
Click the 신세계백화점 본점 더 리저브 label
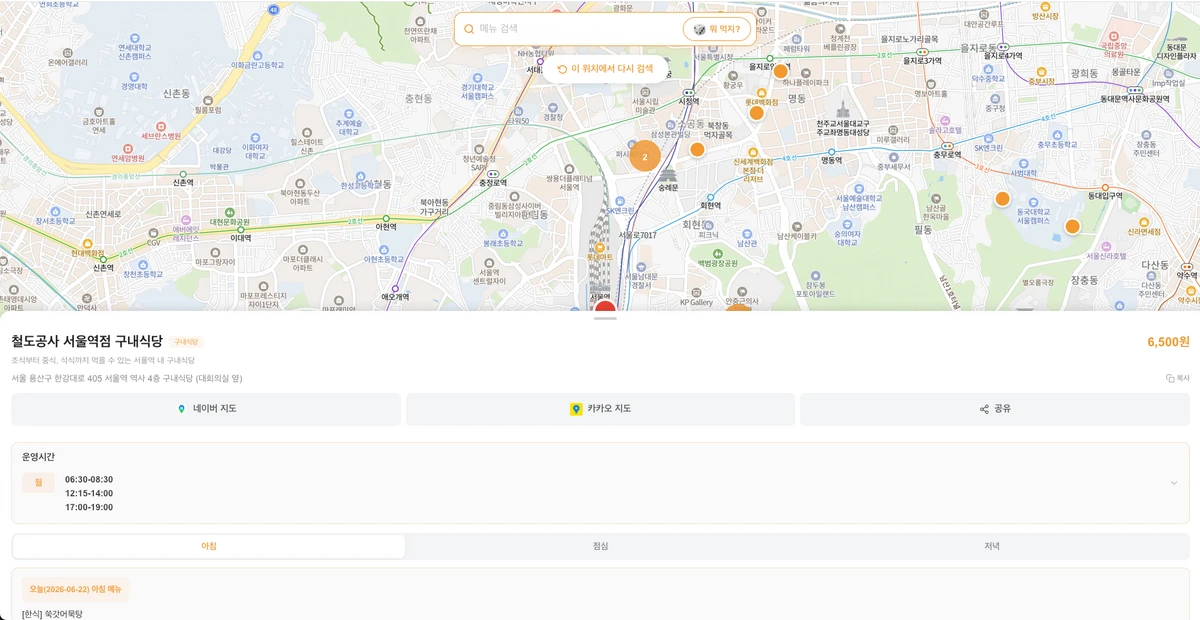pyautogui.click(x=754, y=170)
